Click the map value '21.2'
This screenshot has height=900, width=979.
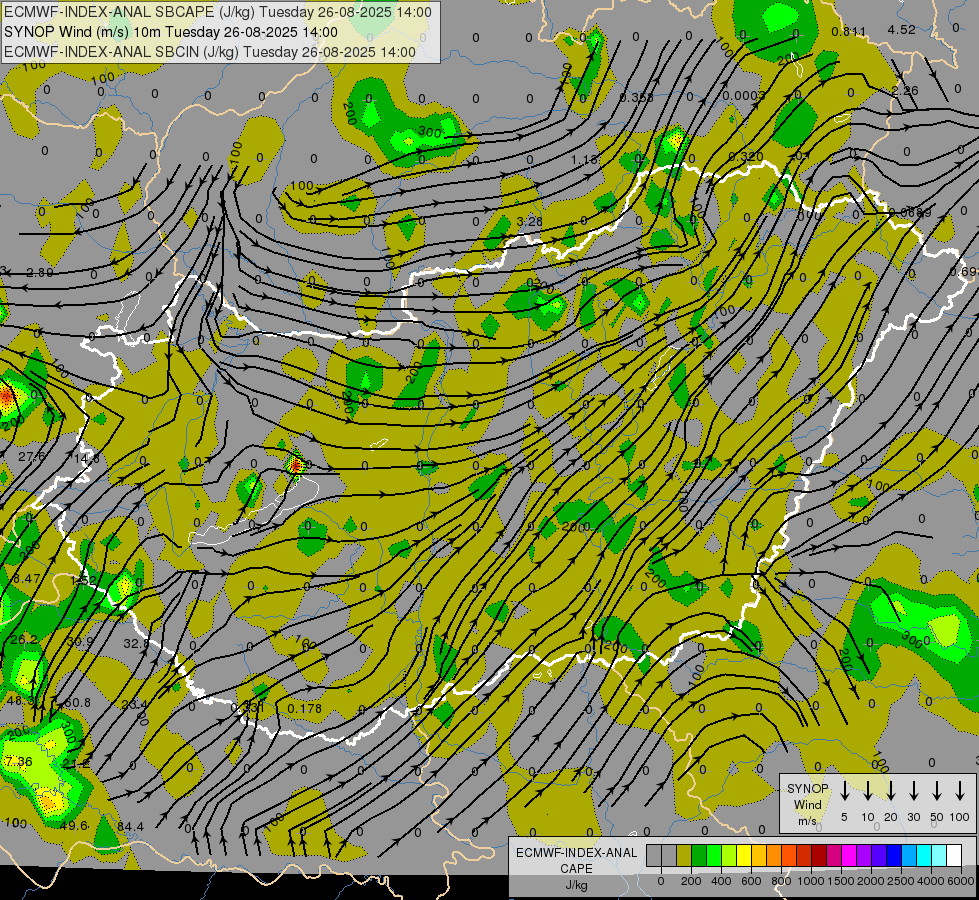point(76,764)
